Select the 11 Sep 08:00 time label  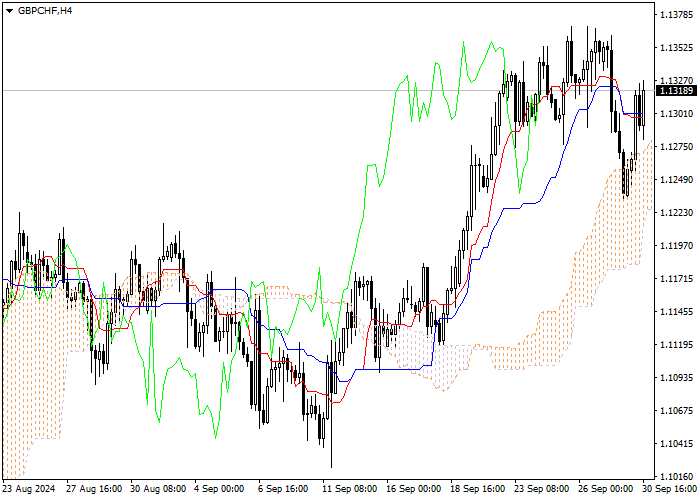coord(350,489)
